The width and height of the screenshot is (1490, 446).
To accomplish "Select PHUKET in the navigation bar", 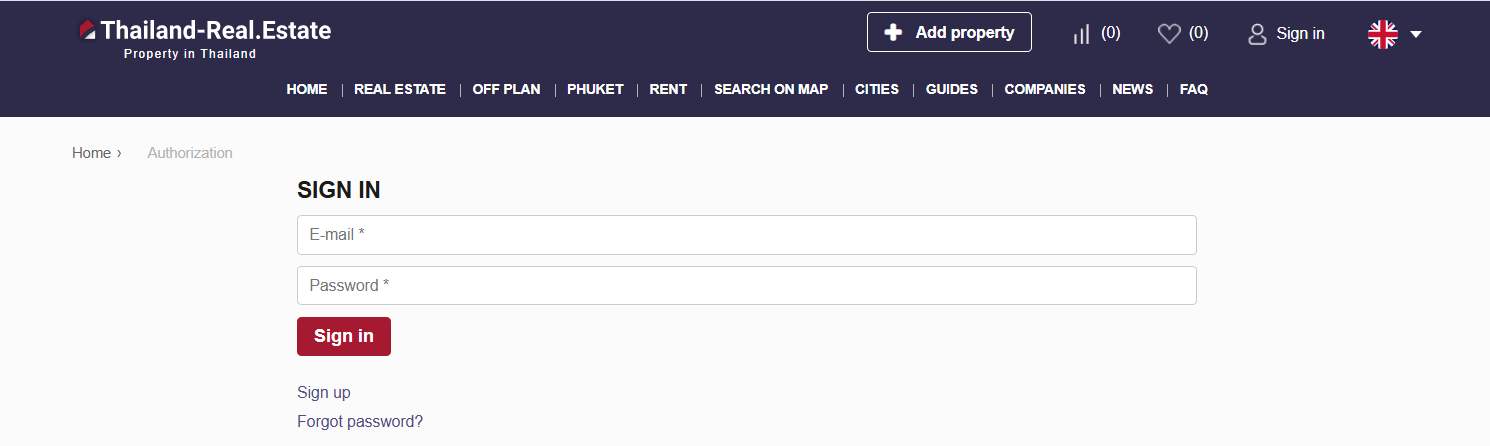I will 595,89.
